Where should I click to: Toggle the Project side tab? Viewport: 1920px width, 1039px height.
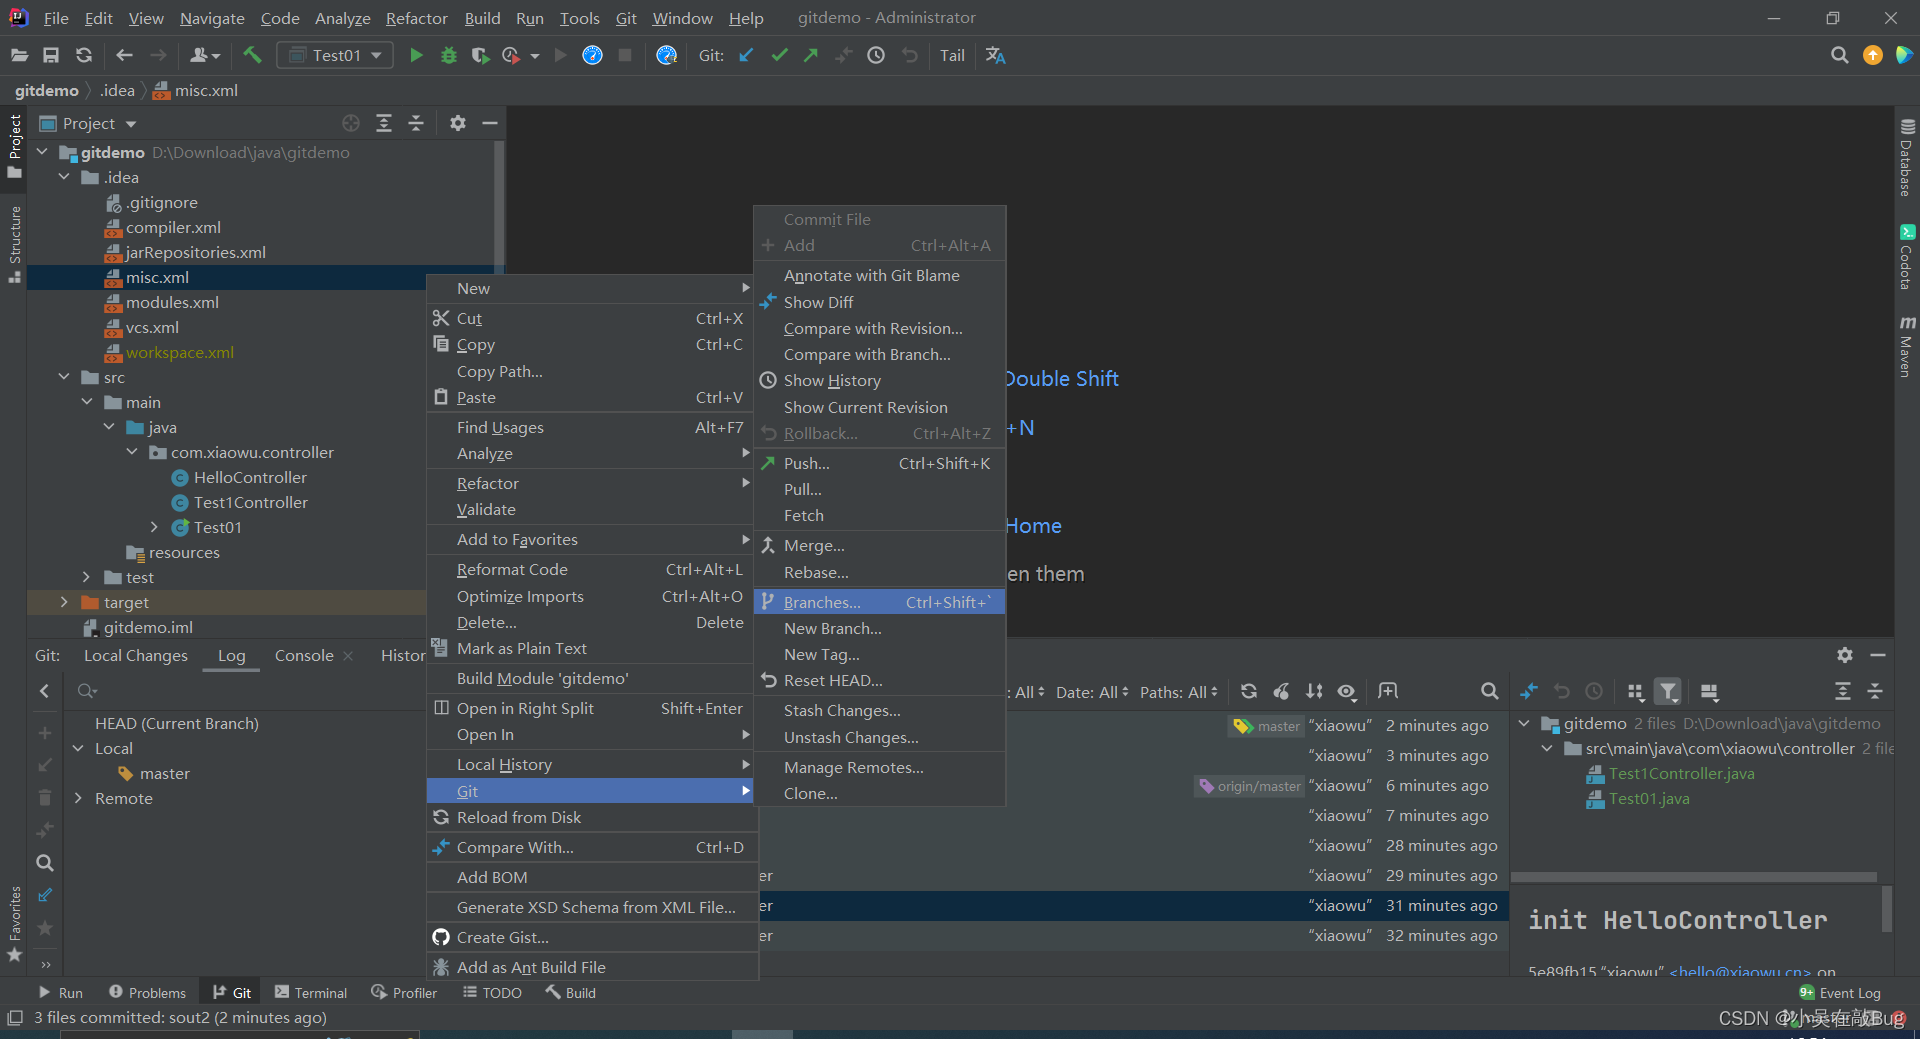pos(14,146)
